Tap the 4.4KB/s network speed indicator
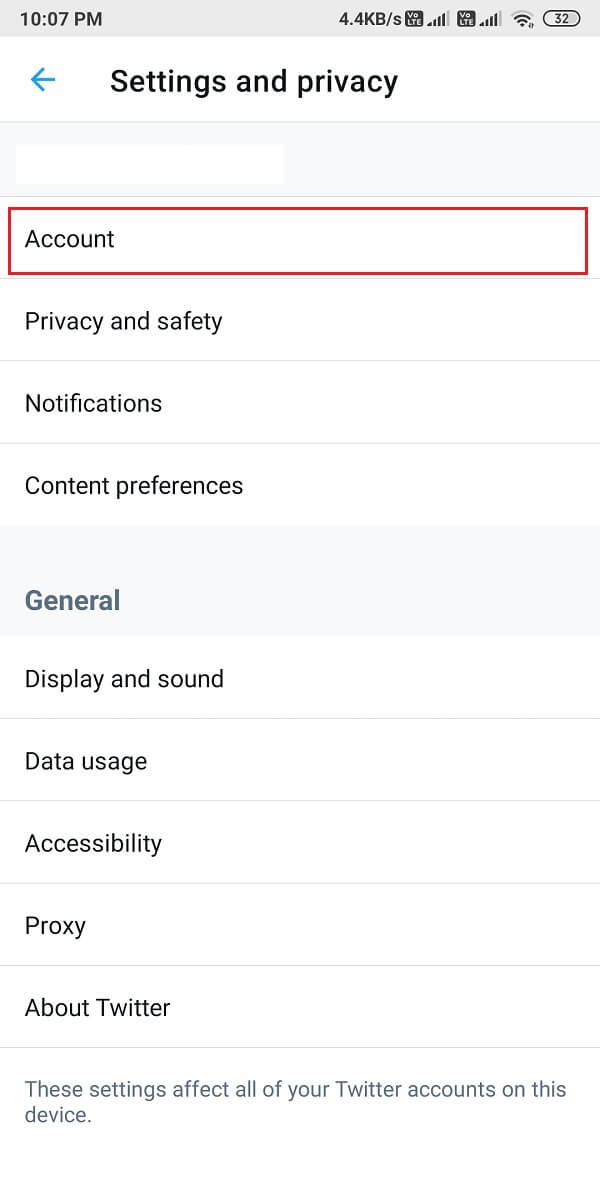This screenshot has height=1200, width=600. [372, 19]
